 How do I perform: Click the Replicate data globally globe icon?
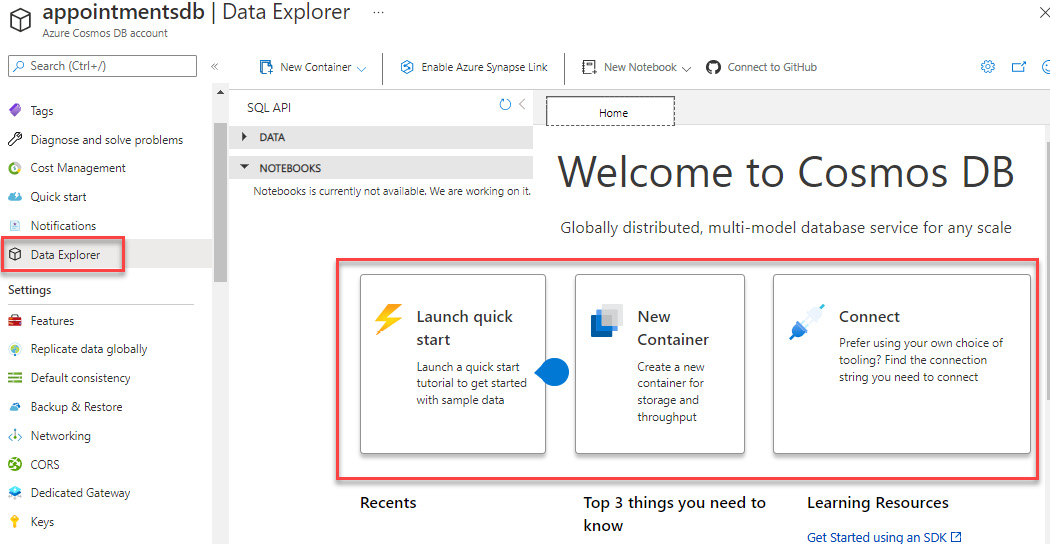pyautogui.click(x=15, y=349)
